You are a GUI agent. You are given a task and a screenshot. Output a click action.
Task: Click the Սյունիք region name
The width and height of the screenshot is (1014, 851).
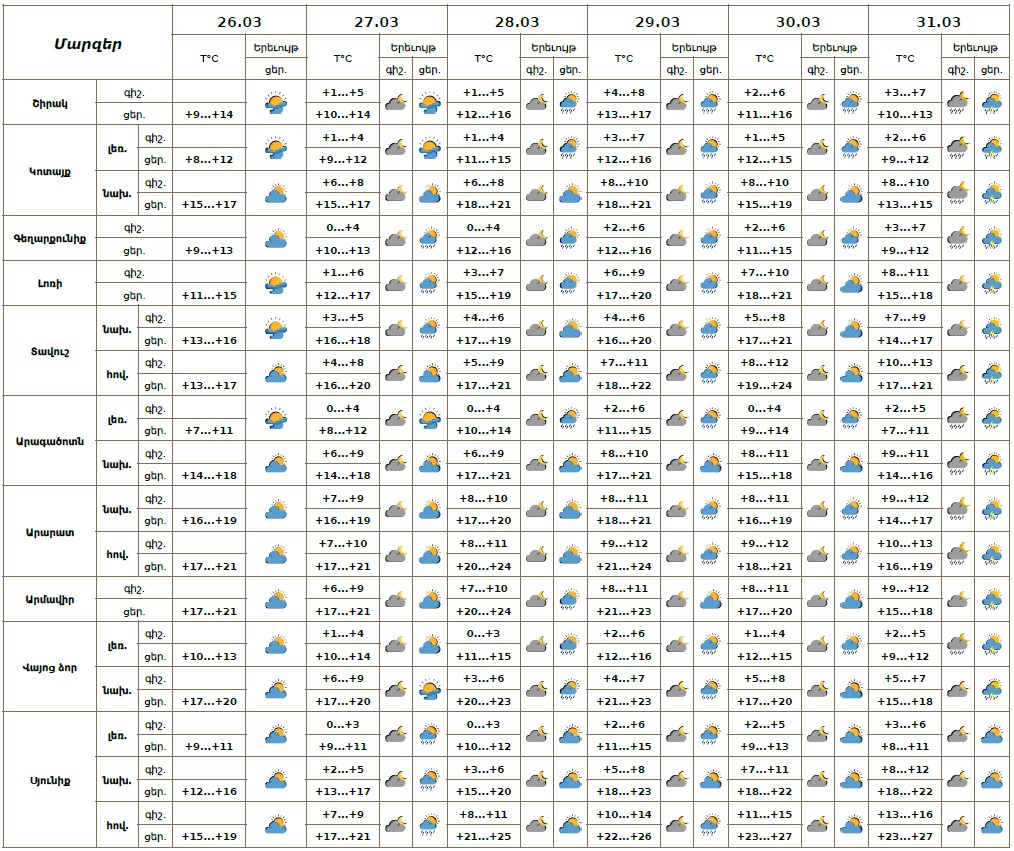coord(49,780)
